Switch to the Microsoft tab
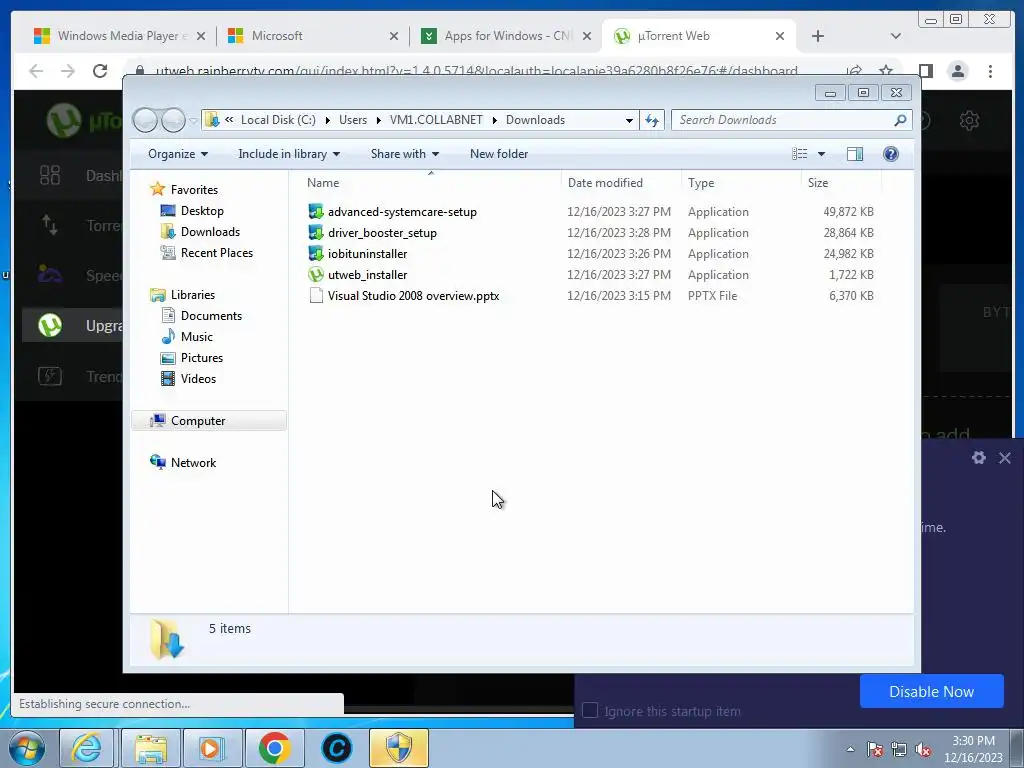Viewport: 1024px width, 768px height. coord(312,36)
